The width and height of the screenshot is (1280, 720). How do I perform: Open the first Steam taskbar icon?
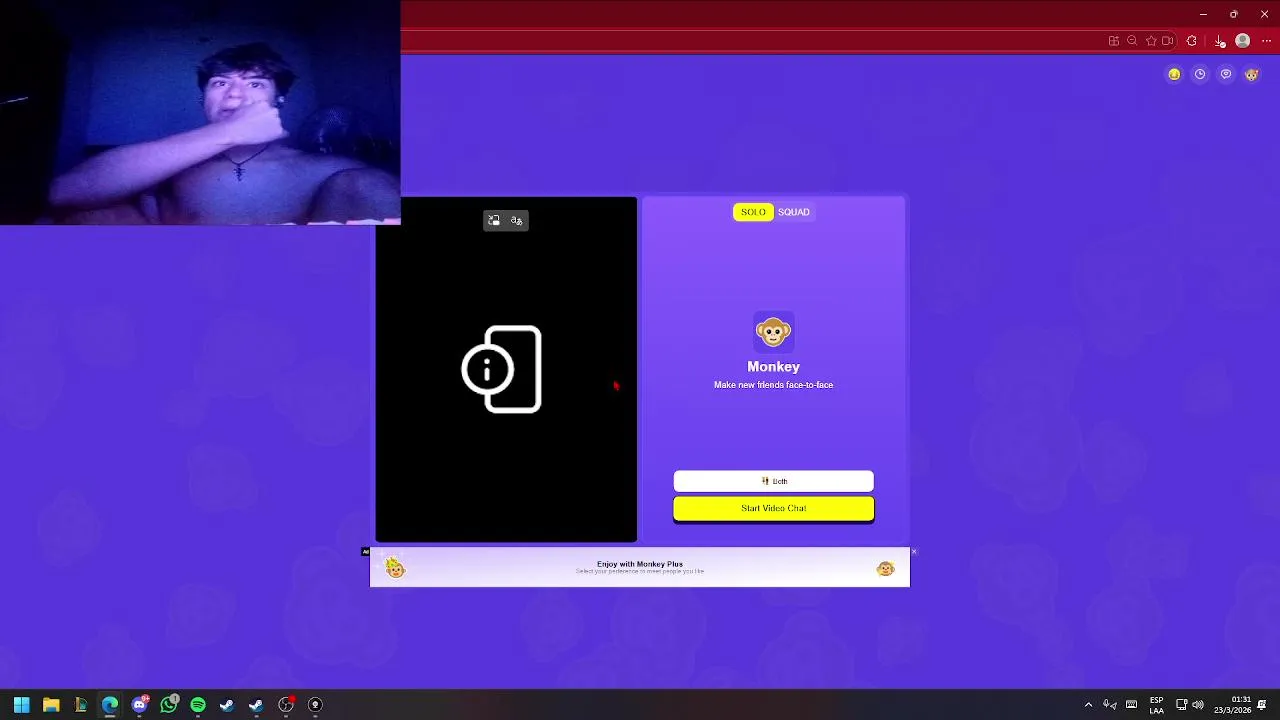[x=227, y=705]
